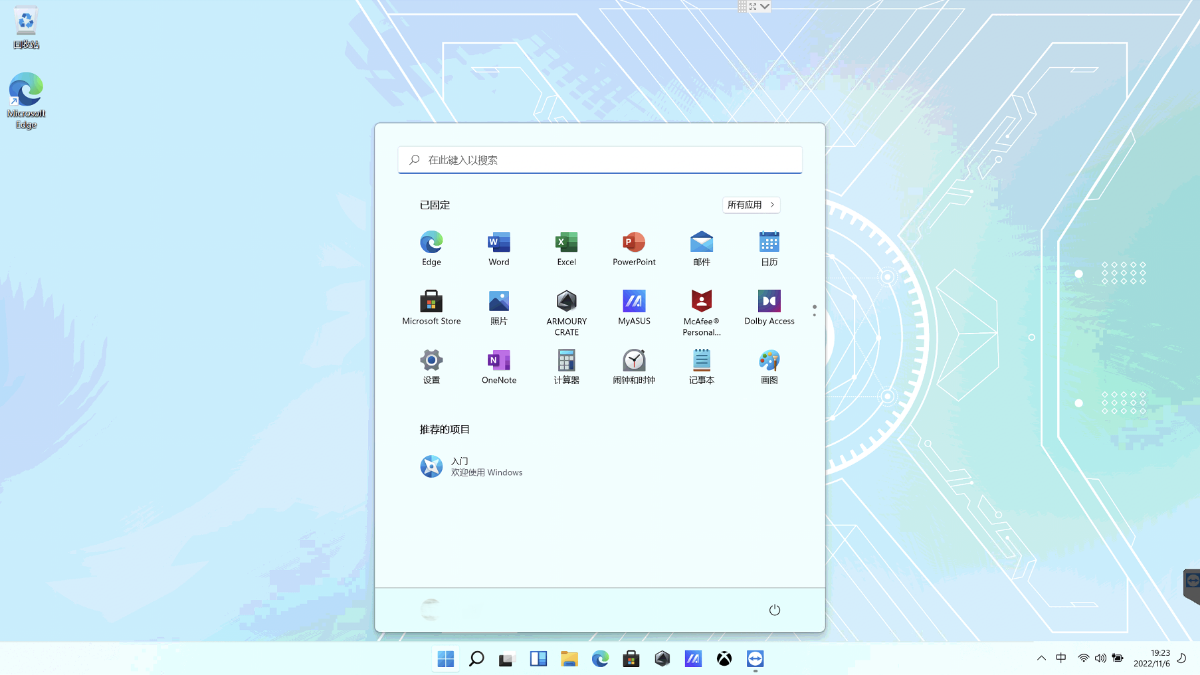Open TeamViewer from the taskbar

coord(755,659)
